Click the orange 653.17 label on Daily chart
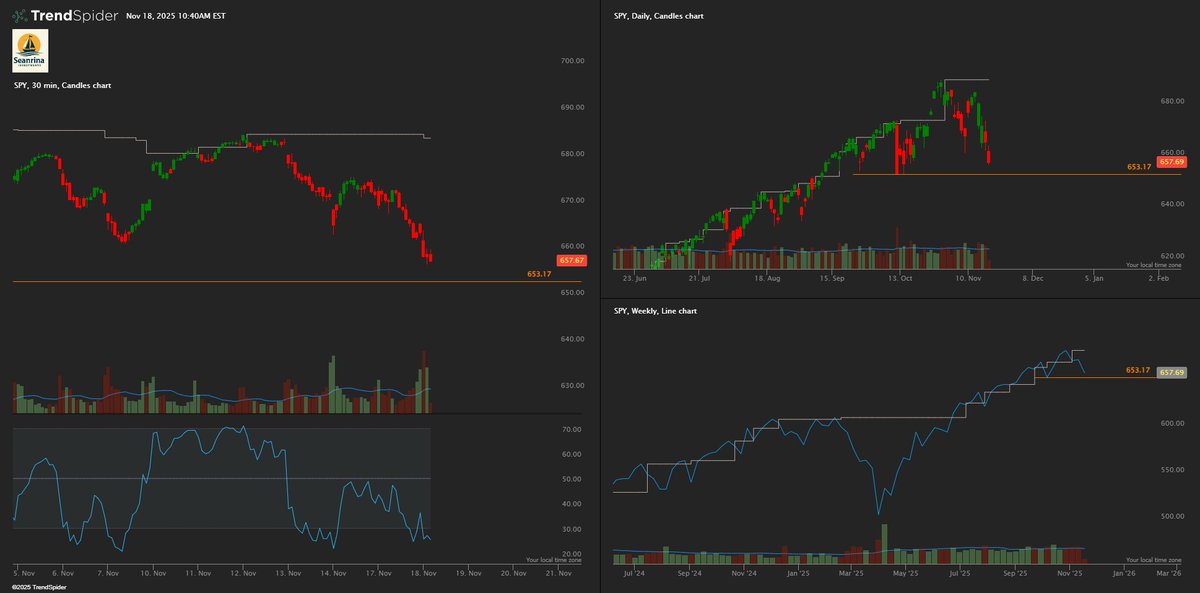 [x=1139, y=167]
